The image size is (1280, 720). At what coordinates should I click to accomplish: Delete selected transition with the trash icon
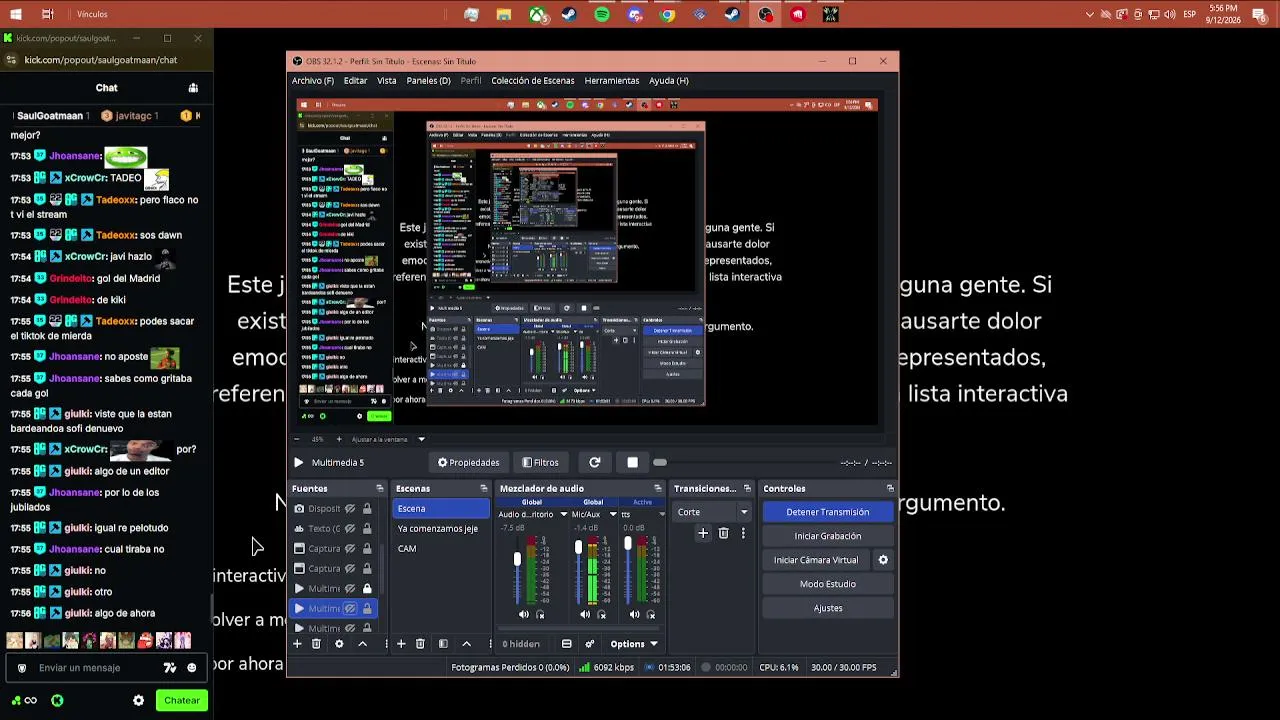(723, 534)
